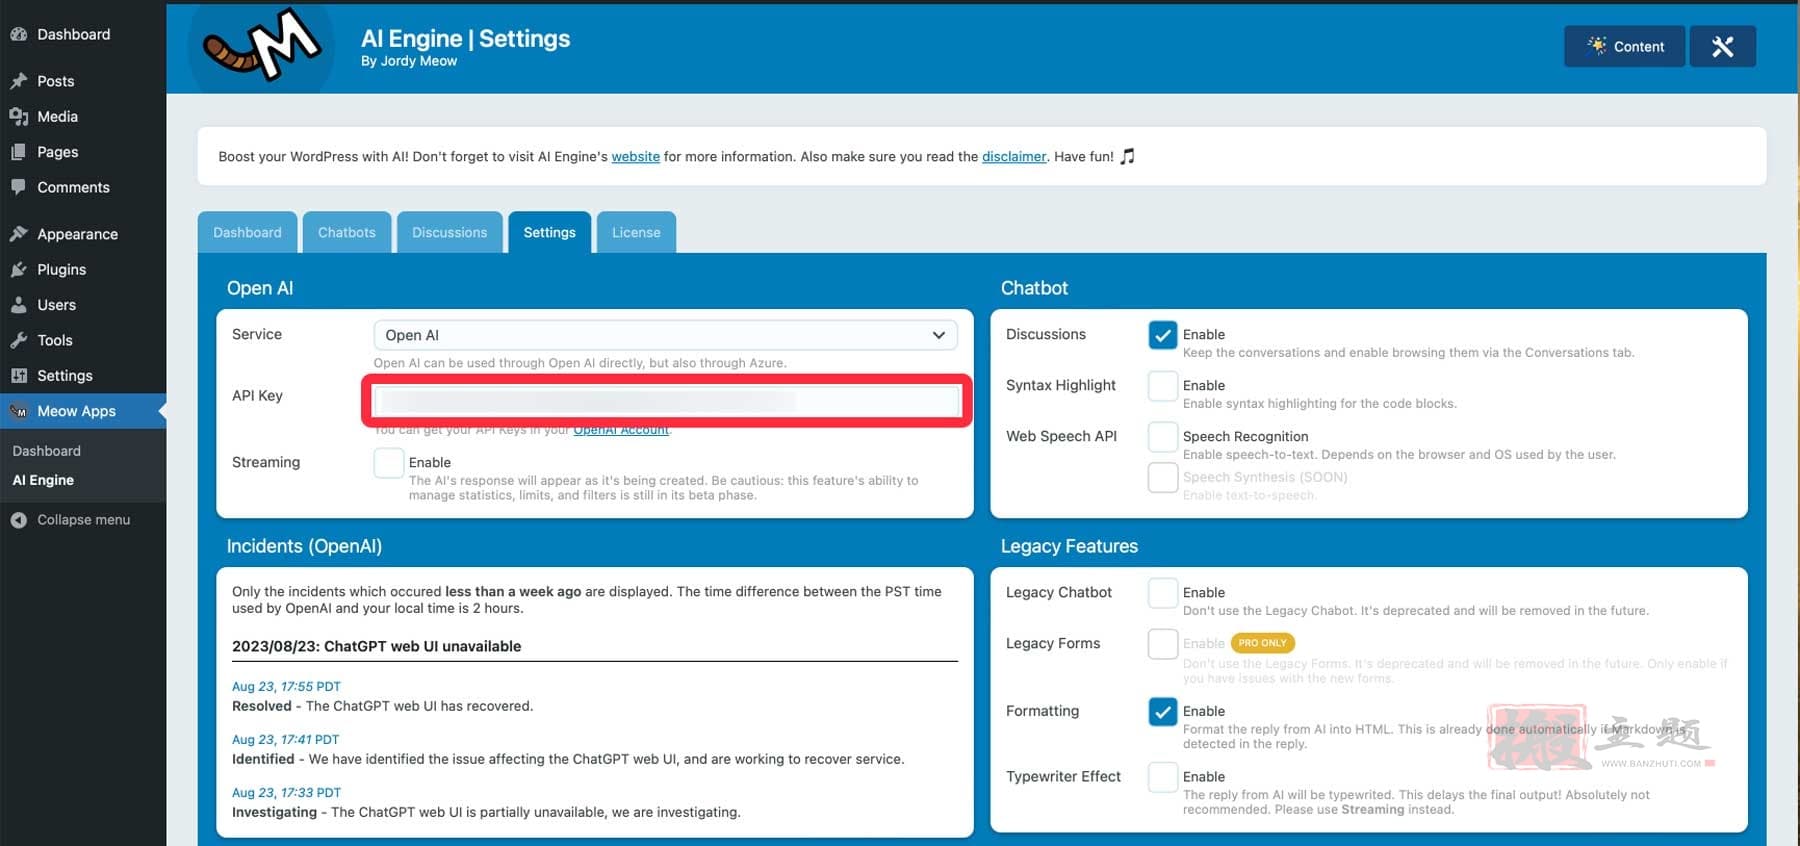Click the Collapse menu arrow icon

click(18, 520)
